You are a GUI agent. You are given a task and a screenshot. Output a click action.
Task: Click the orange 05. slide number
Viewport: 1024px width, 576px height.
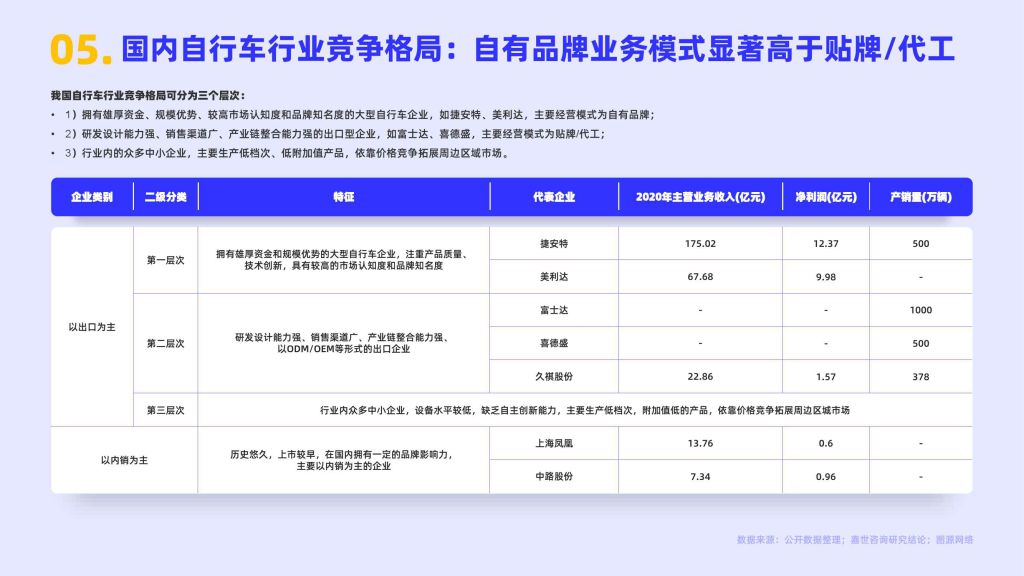81,50
